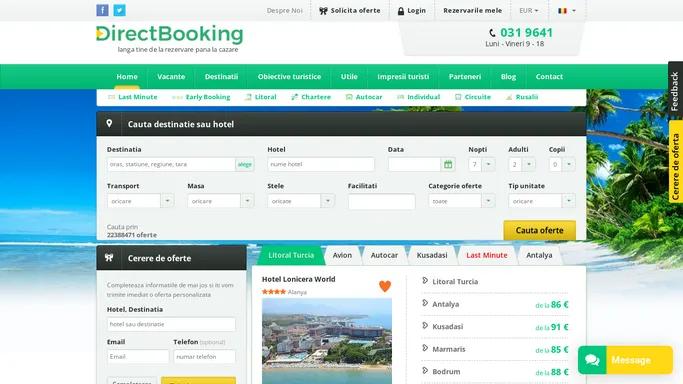The width and height of the screenshot is (683, 384).
Task: Open Rezervarile mele link
Action: (473, 10)
